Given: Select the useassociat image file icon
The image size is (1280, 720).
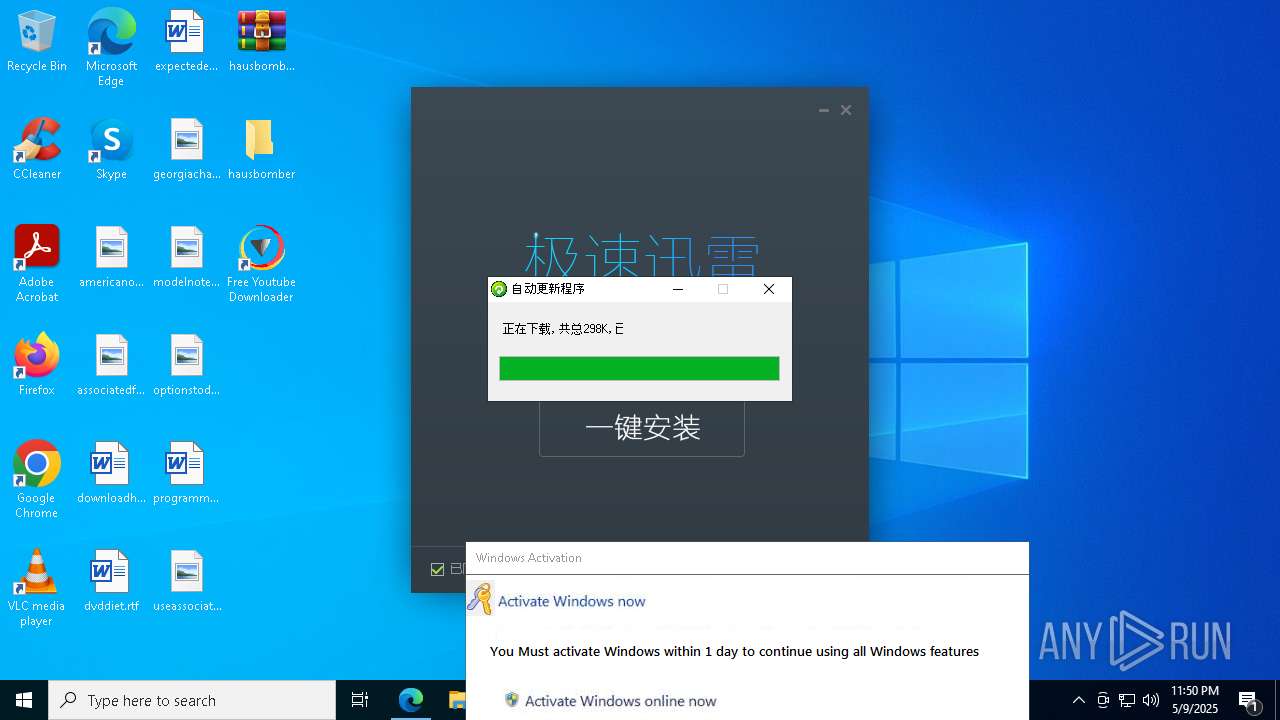Looking at the screenshot, I should (x=186, y=582).
